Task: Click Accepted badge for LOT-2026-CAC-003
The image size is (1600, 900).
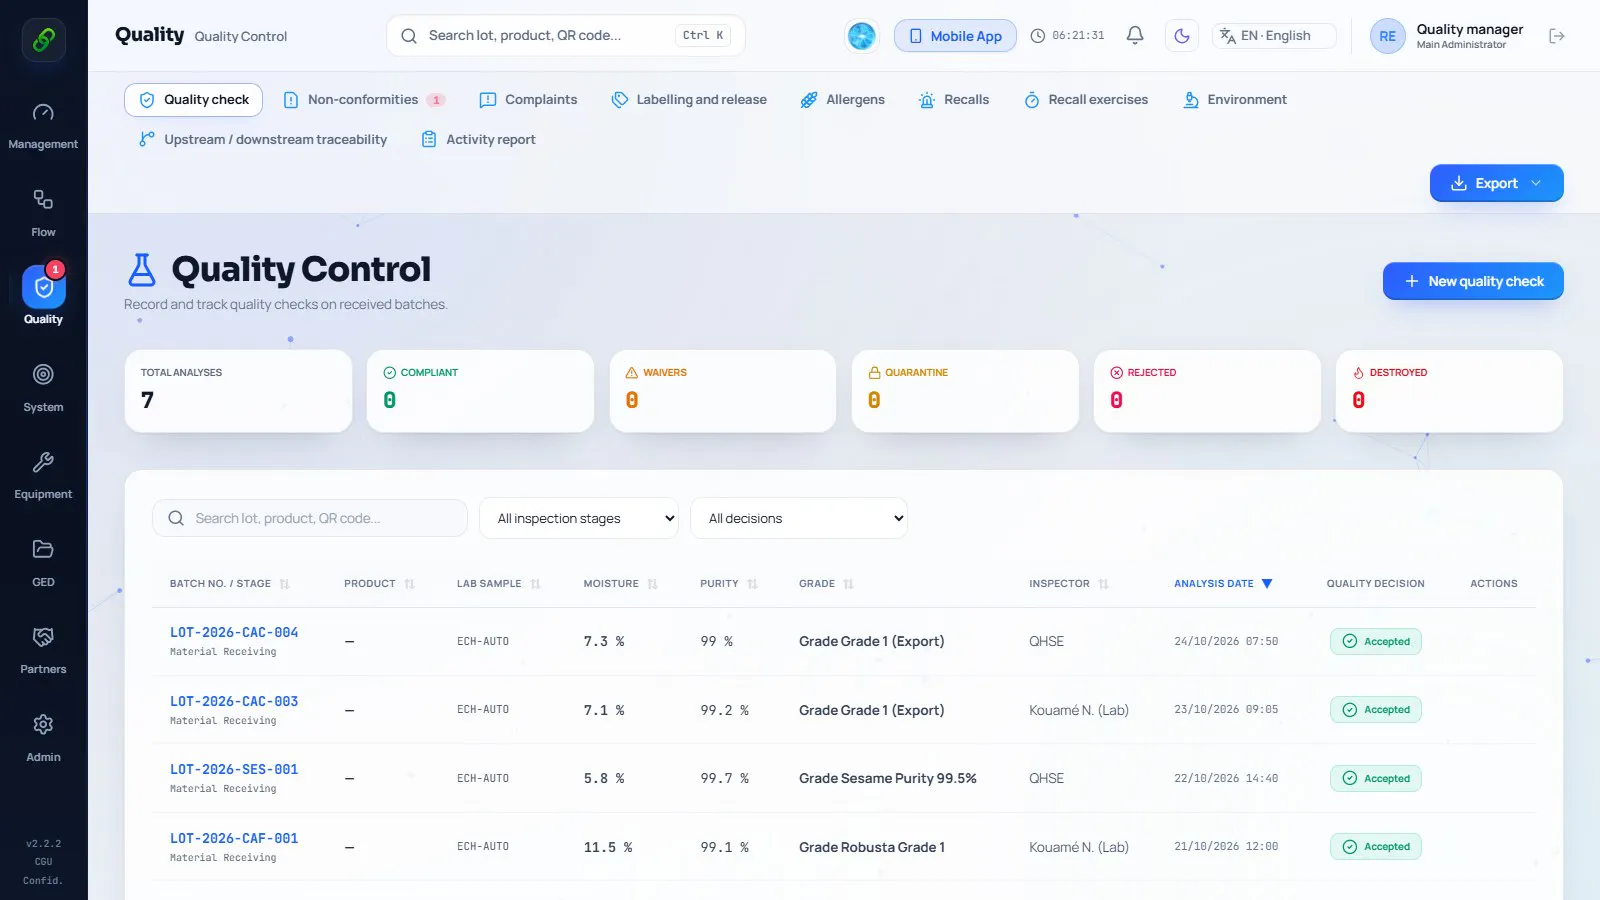Action: 1375,710
